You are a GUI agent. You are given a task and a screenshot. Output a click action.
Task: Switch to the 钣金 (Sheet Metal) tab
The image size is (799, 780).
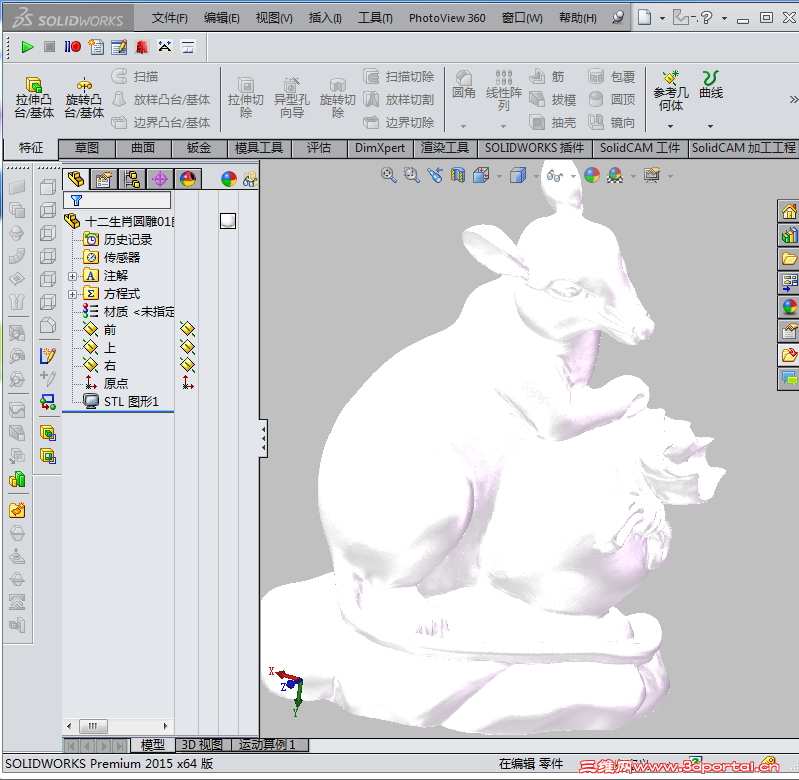point(199,148)
